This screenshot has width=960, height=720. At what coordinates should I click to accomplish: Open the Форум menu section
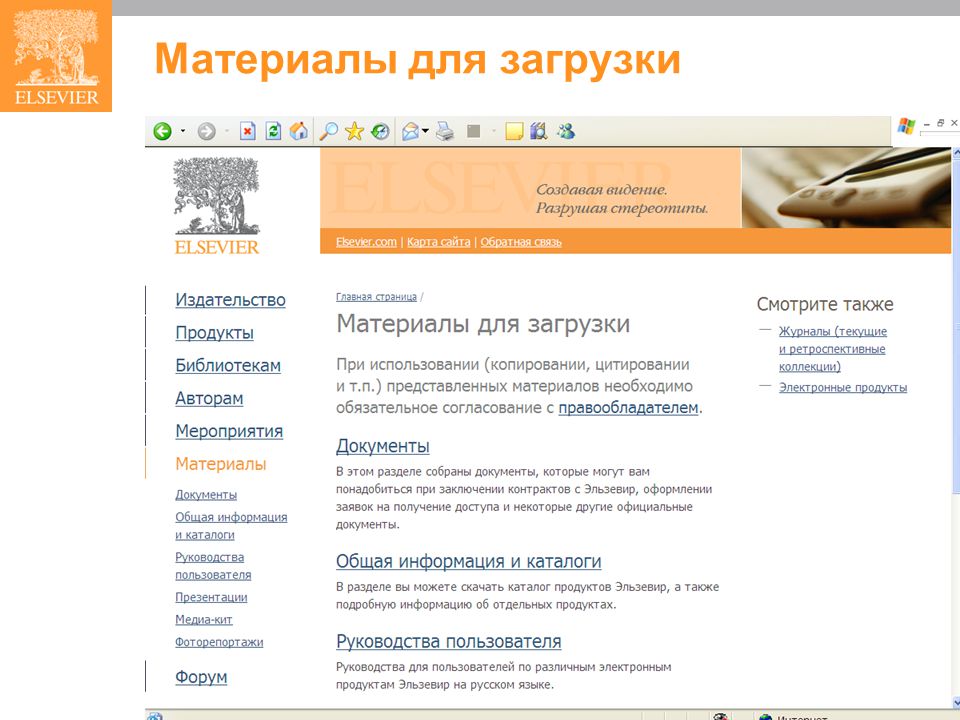point(201,677)
